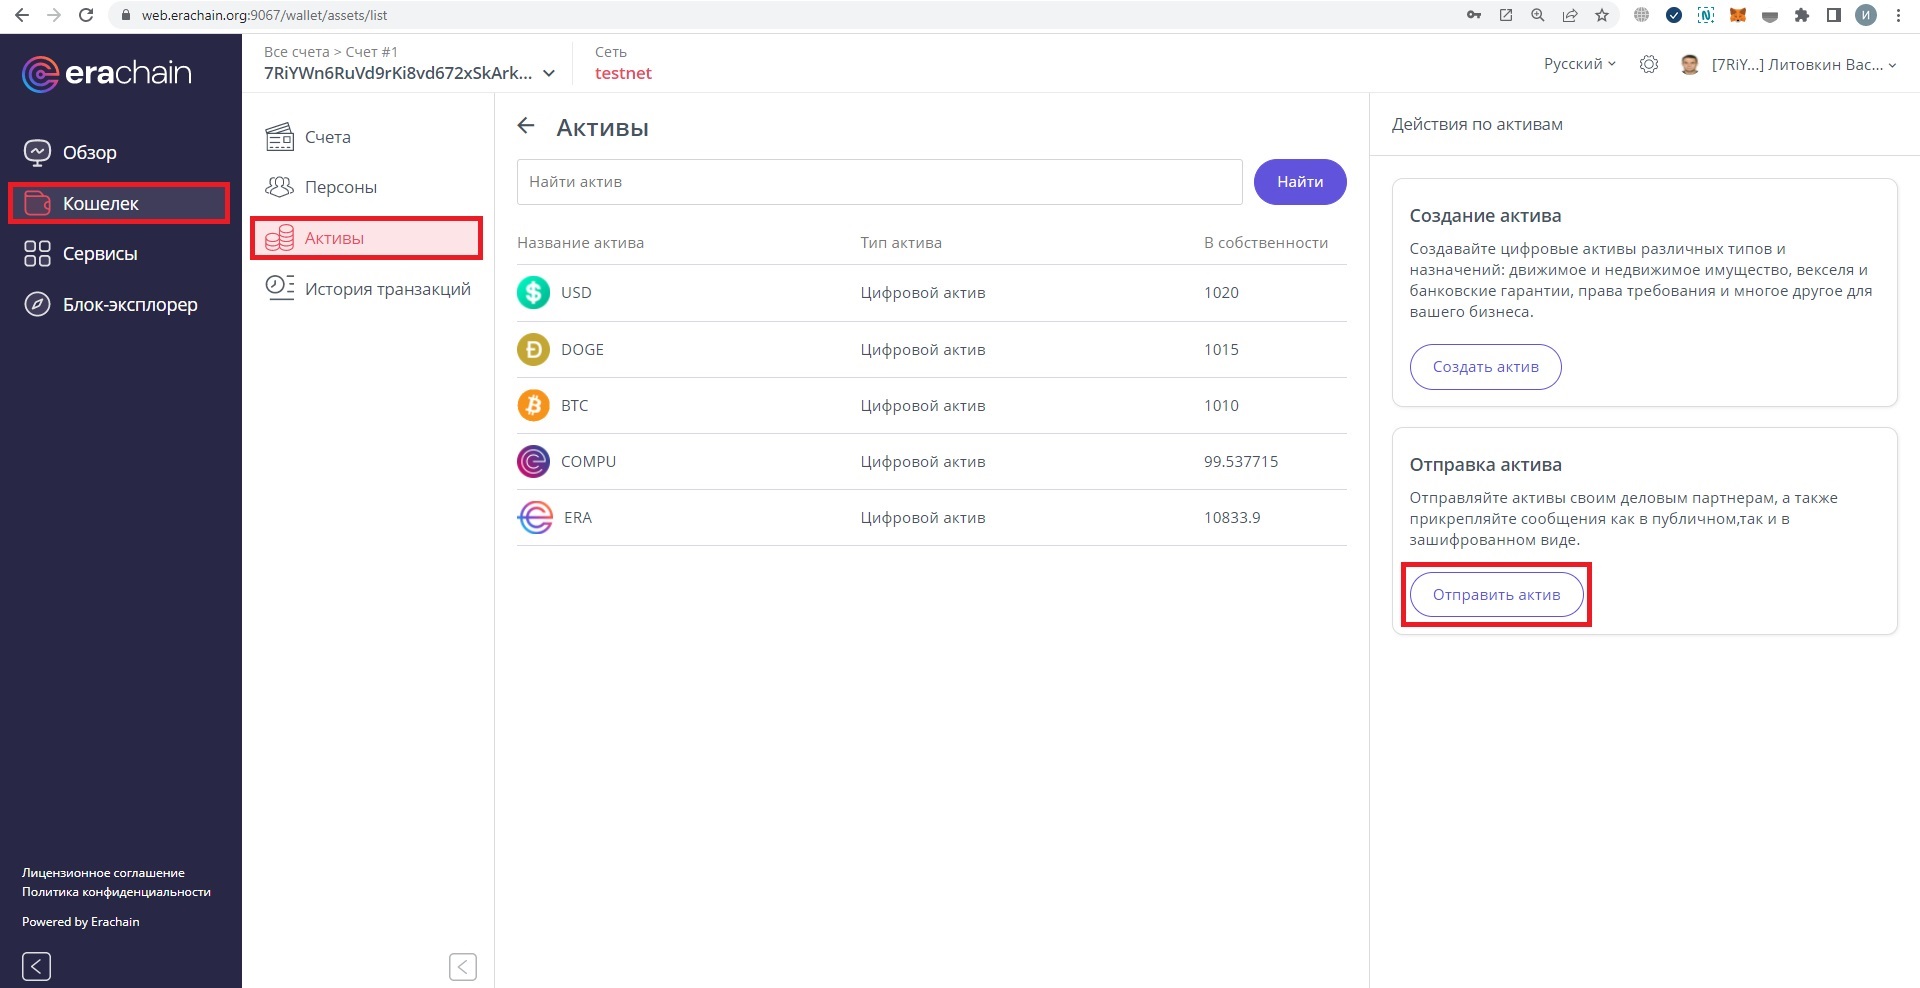This screenshot has height=988, width=1920.
Task: Click the DOGE coin icon
Action: click(x=533, y=349)
